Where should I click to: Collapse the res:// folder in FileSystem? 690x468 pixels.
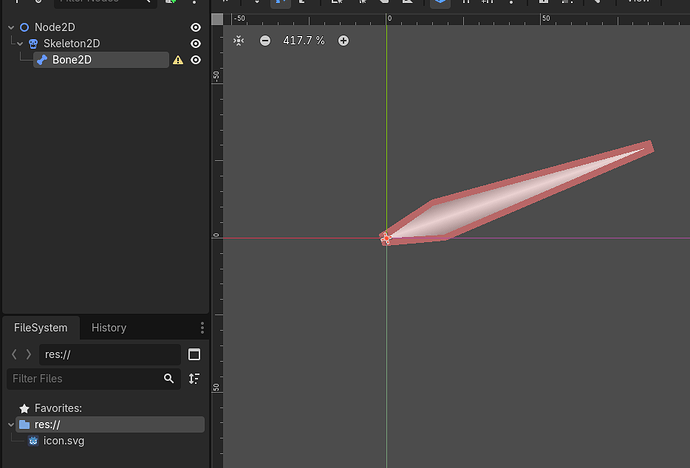tap(10, 425)
